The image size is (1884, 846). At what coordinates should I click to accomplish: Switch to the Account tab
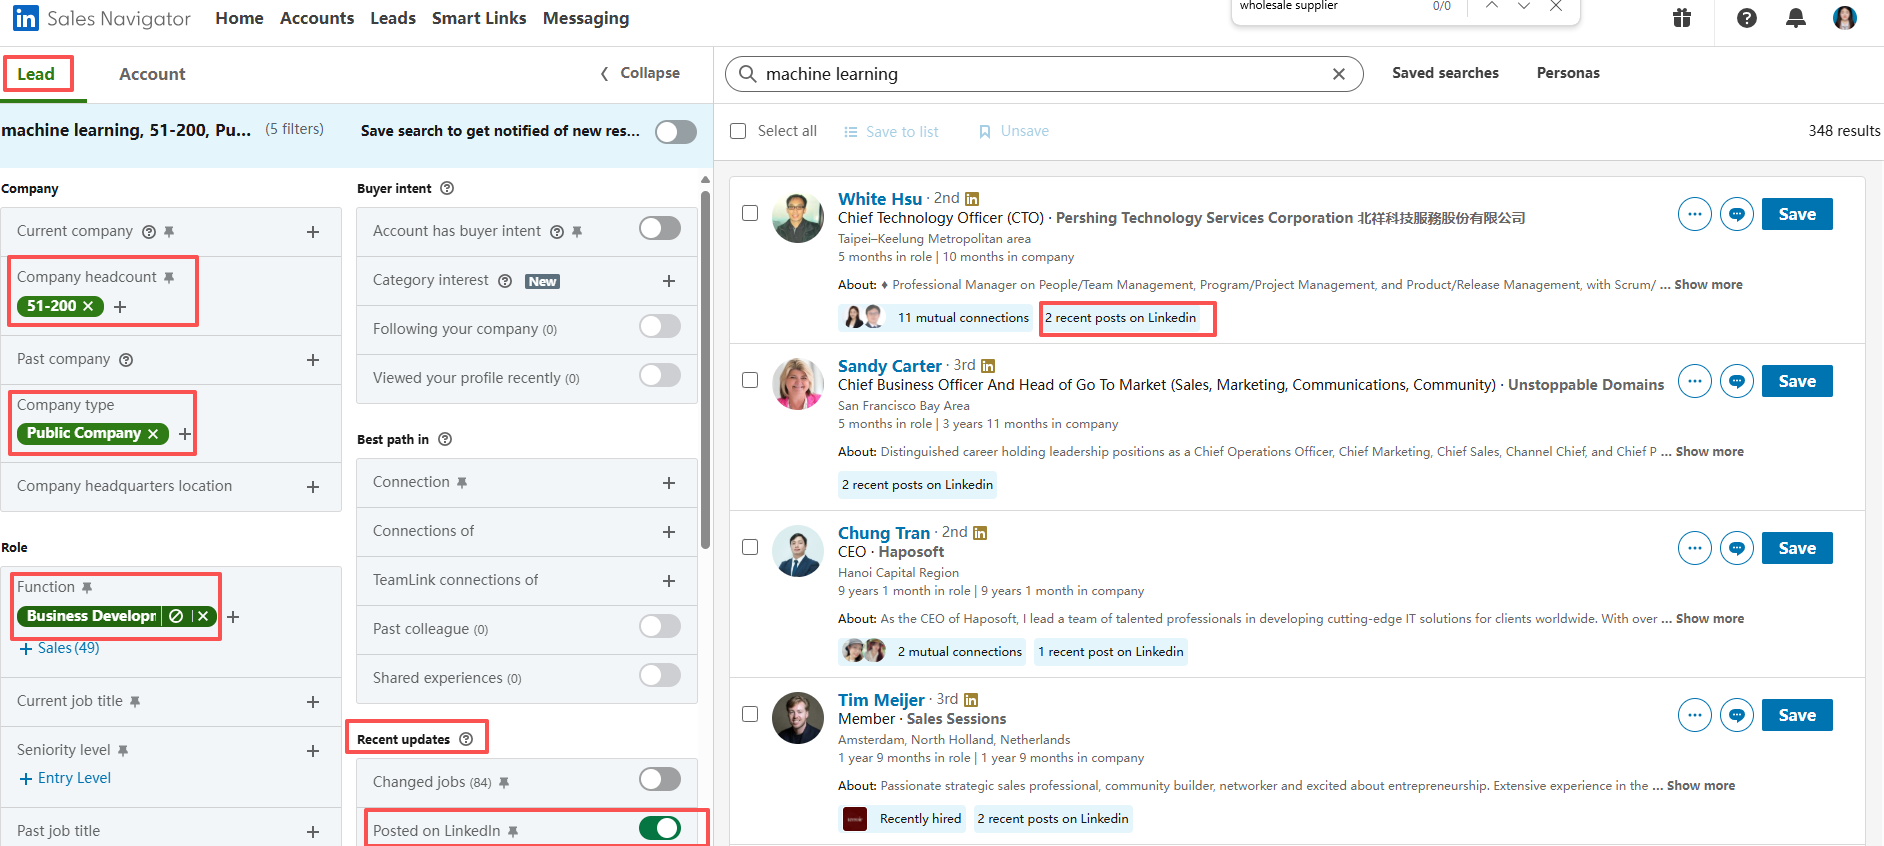point(152,74)
